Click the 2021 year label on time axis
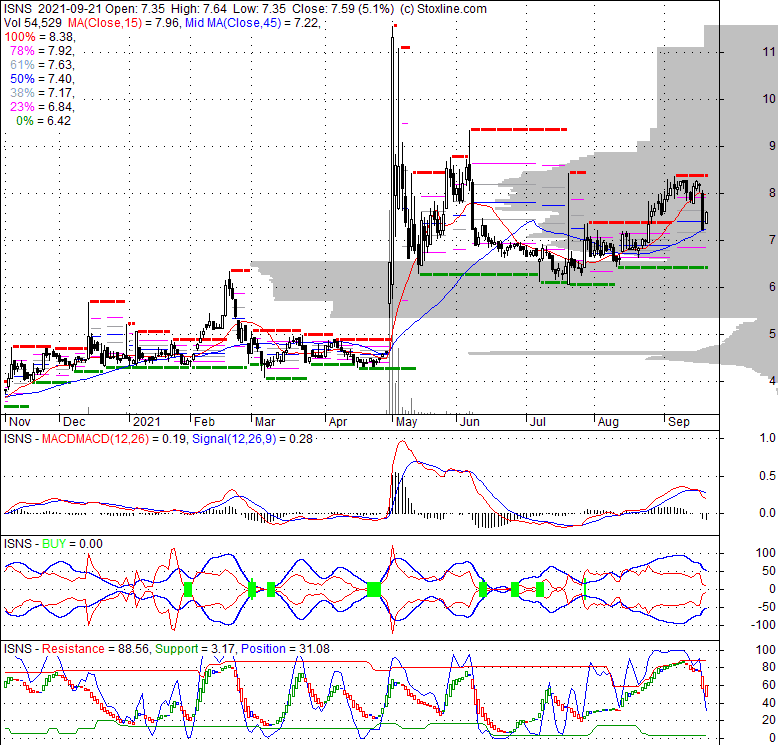The image size is (780, 745). (x=147, y=422)
